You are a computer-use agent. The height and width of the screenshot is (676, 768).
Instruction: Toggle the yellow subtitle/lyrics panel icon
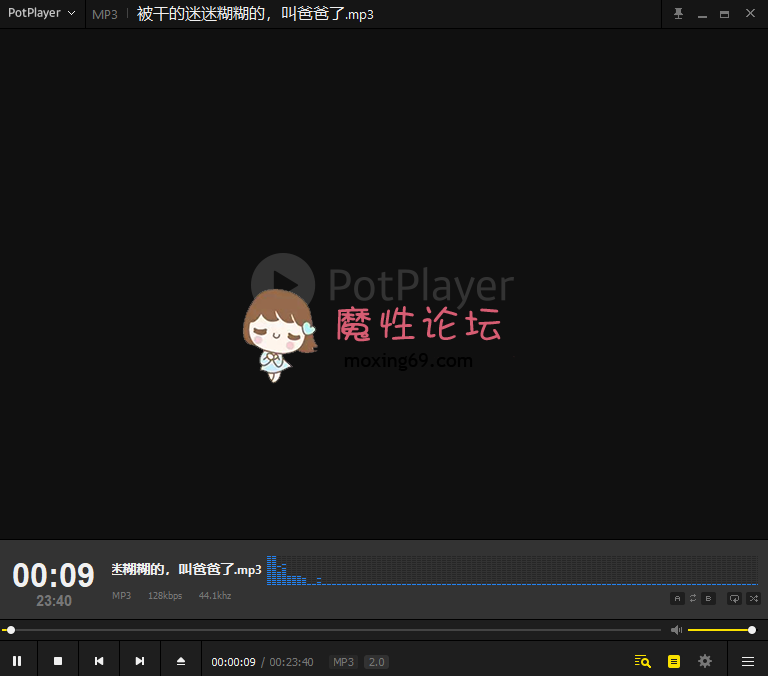[674, 661]
